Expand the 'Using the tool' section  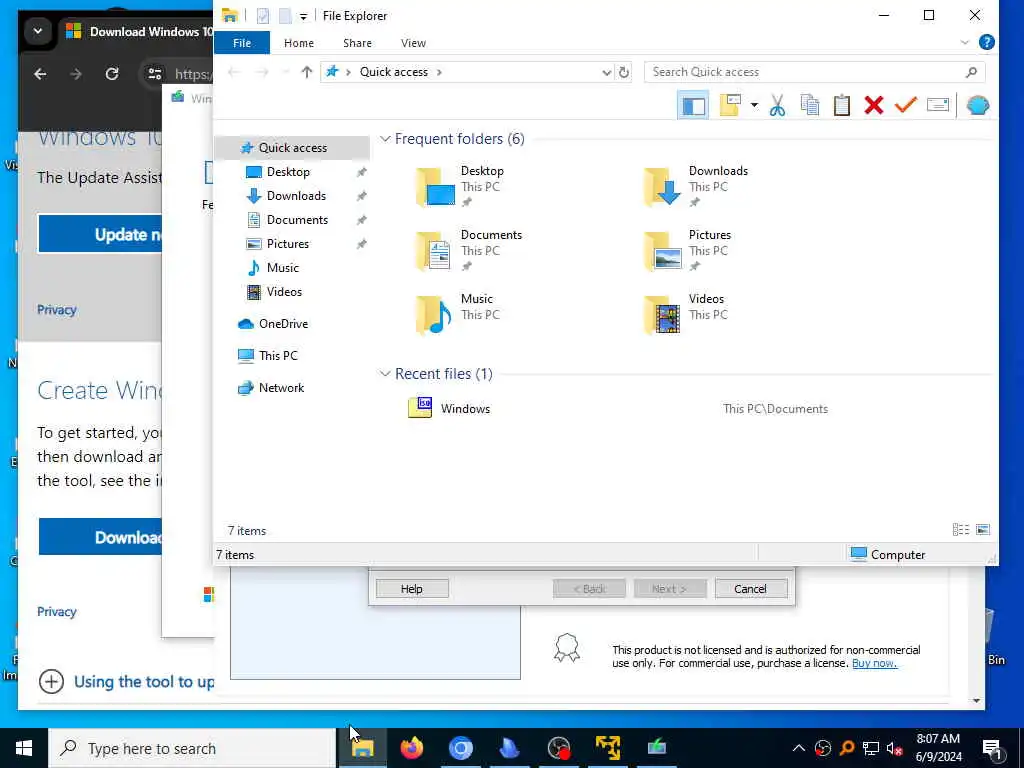(x=51, y=682)
